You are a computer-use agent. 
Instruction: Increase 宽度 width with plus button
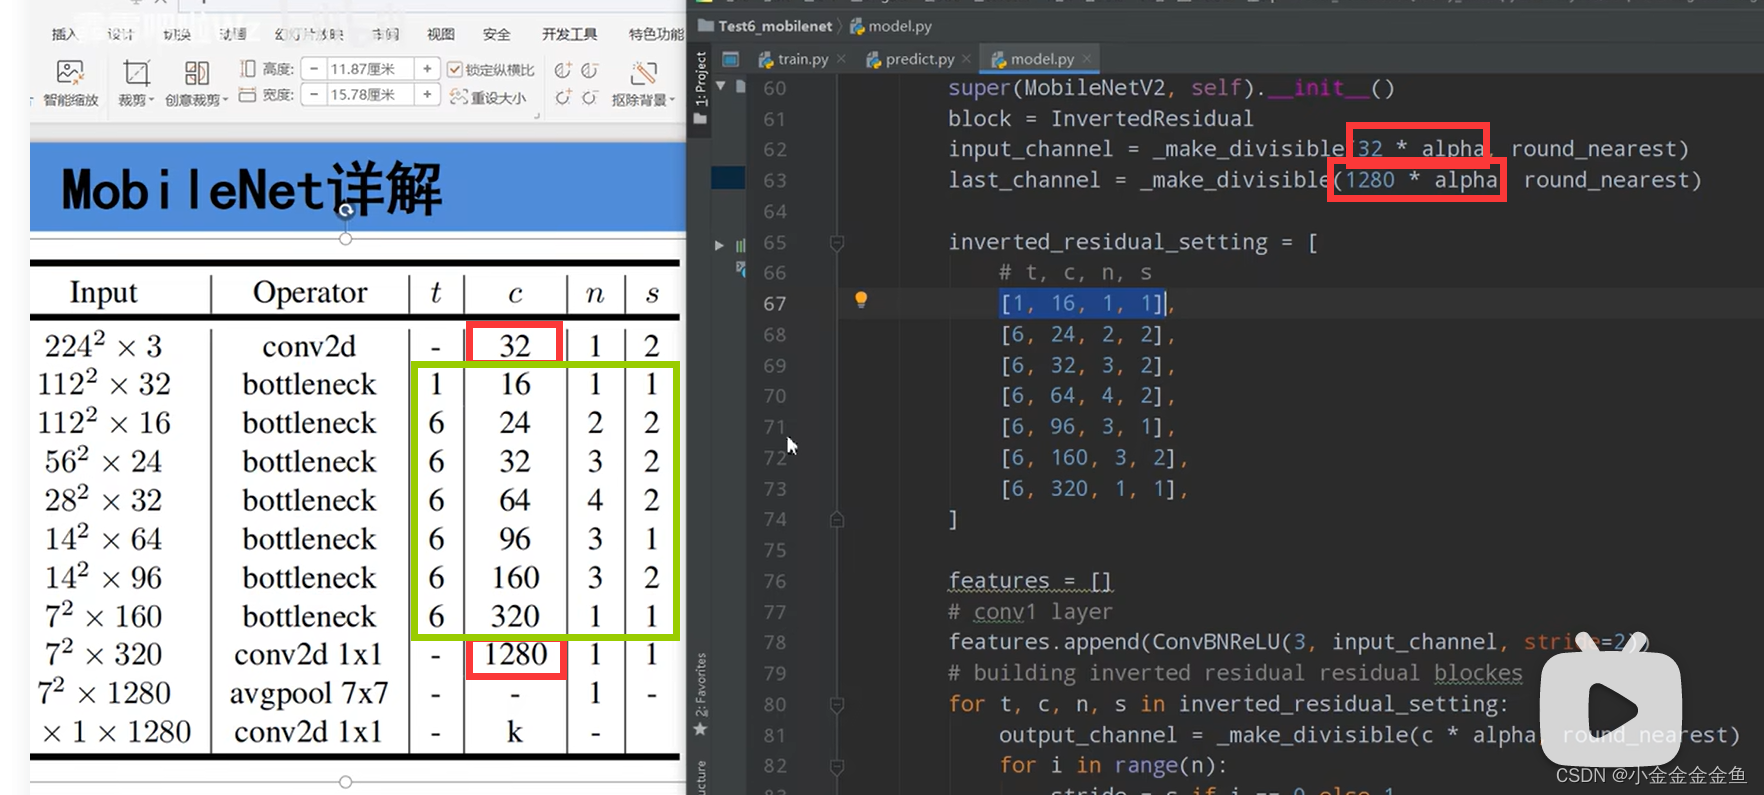click(x=427, y=95)
